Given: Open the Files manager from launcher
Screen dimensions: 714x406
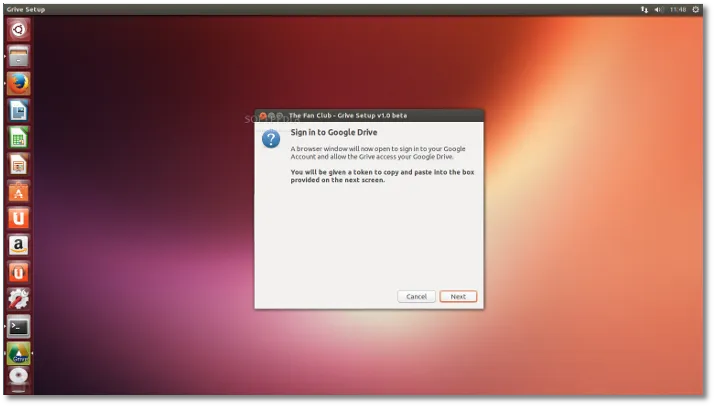Looking at the screenshot, I should coord(18,56).
